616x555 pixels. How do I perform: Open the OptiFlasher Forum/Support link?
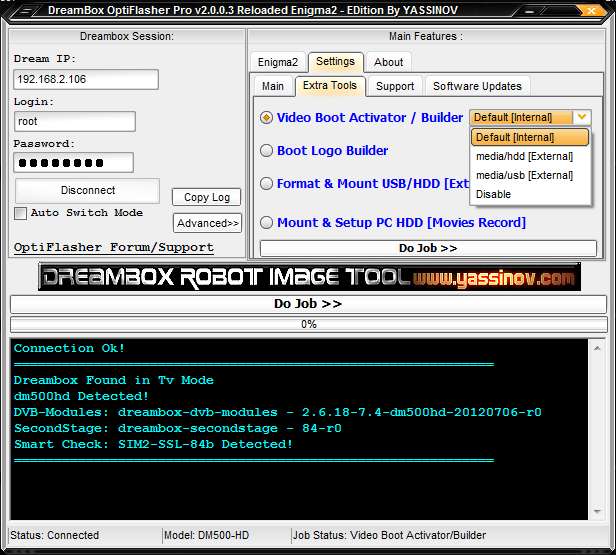point(114,247)
